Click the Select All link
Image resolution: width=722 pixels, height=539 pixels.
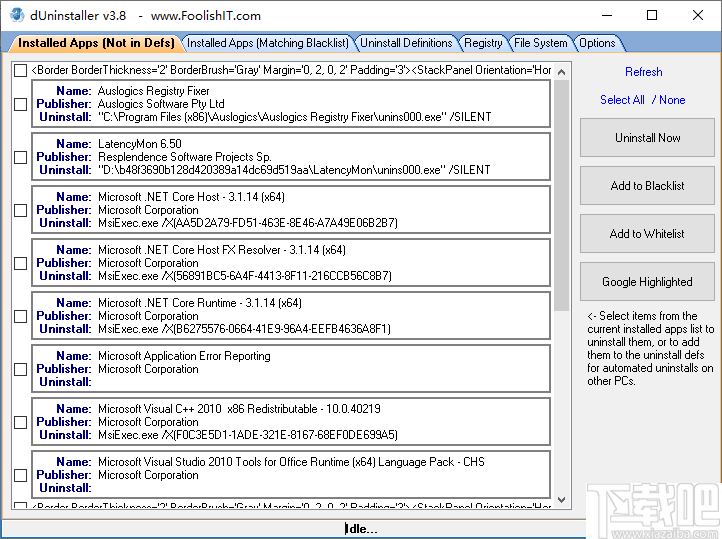pos(622,100)
